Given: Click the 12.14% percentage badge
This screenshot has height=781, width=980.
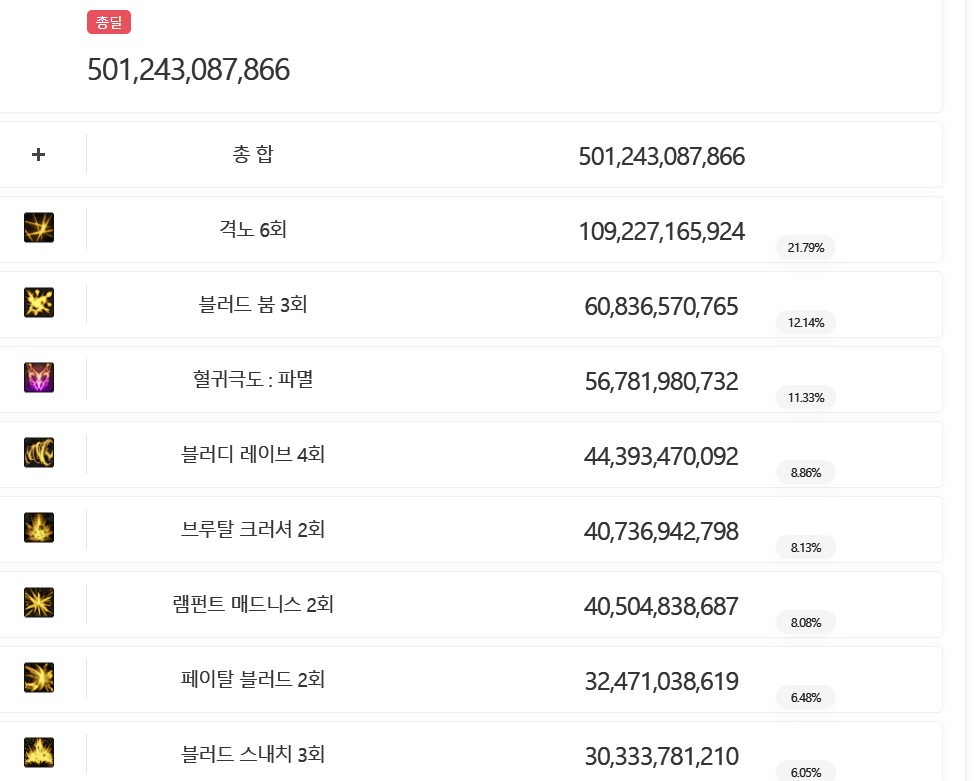Looking at the screenshot, I should click(x=805, y=323).
